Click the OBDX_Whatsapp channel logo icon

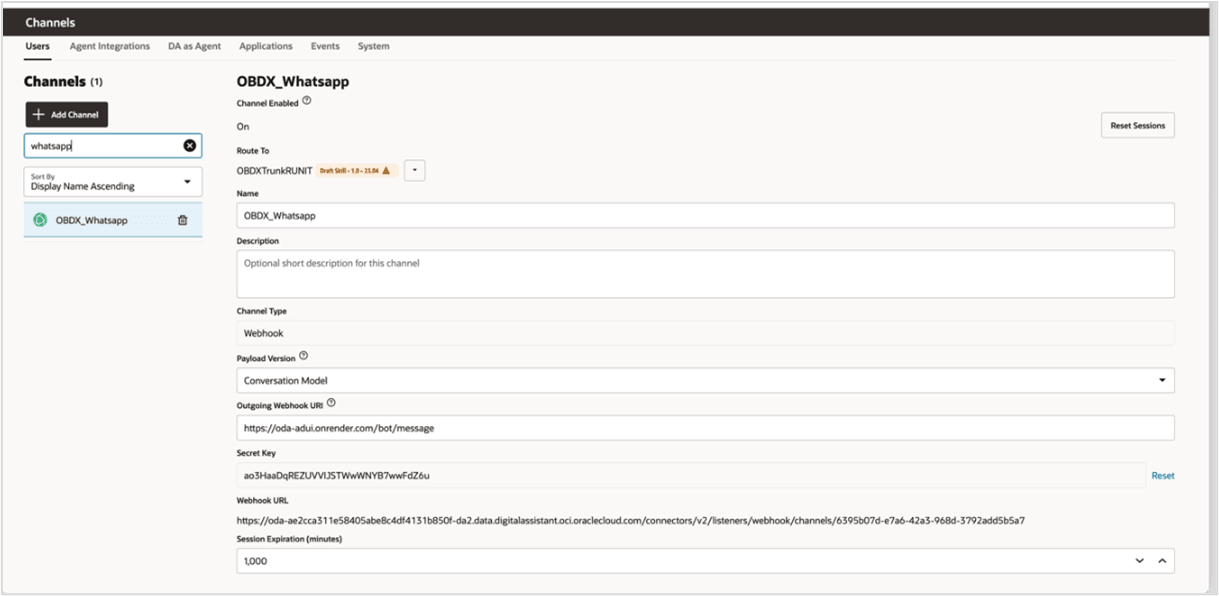pos(40,220)
